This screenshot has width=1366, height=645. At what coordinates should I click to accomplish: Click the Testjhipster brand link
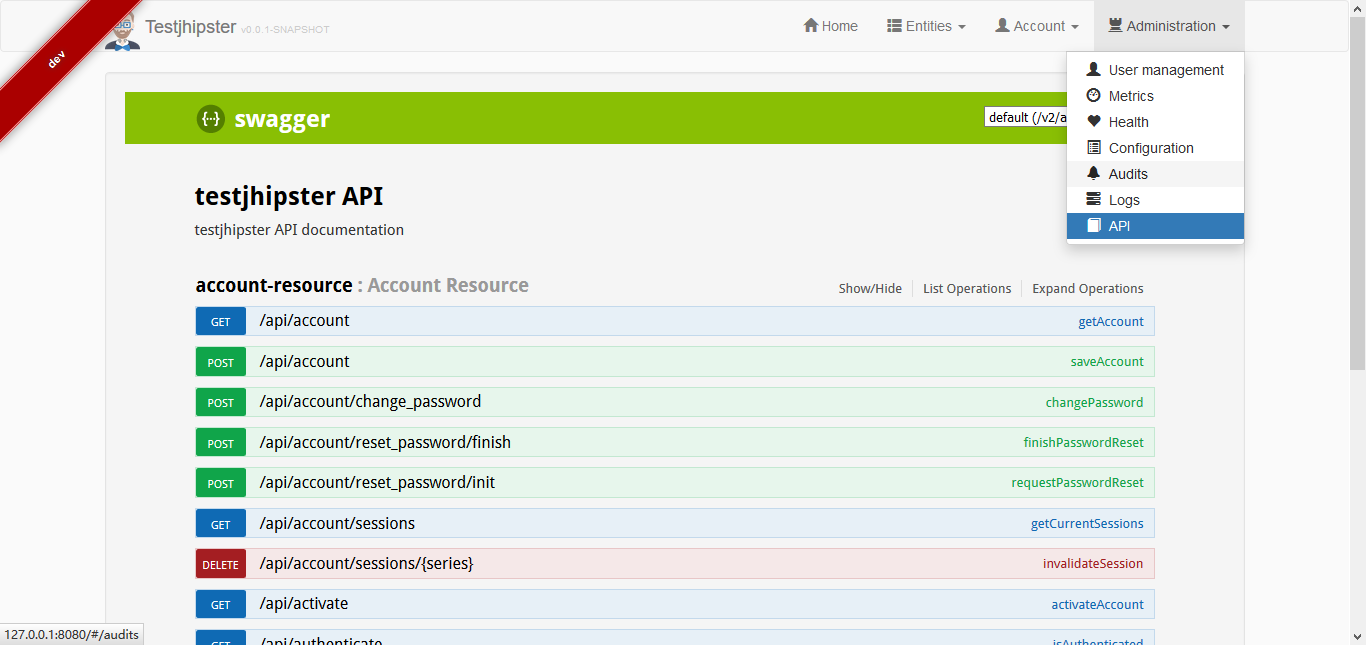[190, 27]
